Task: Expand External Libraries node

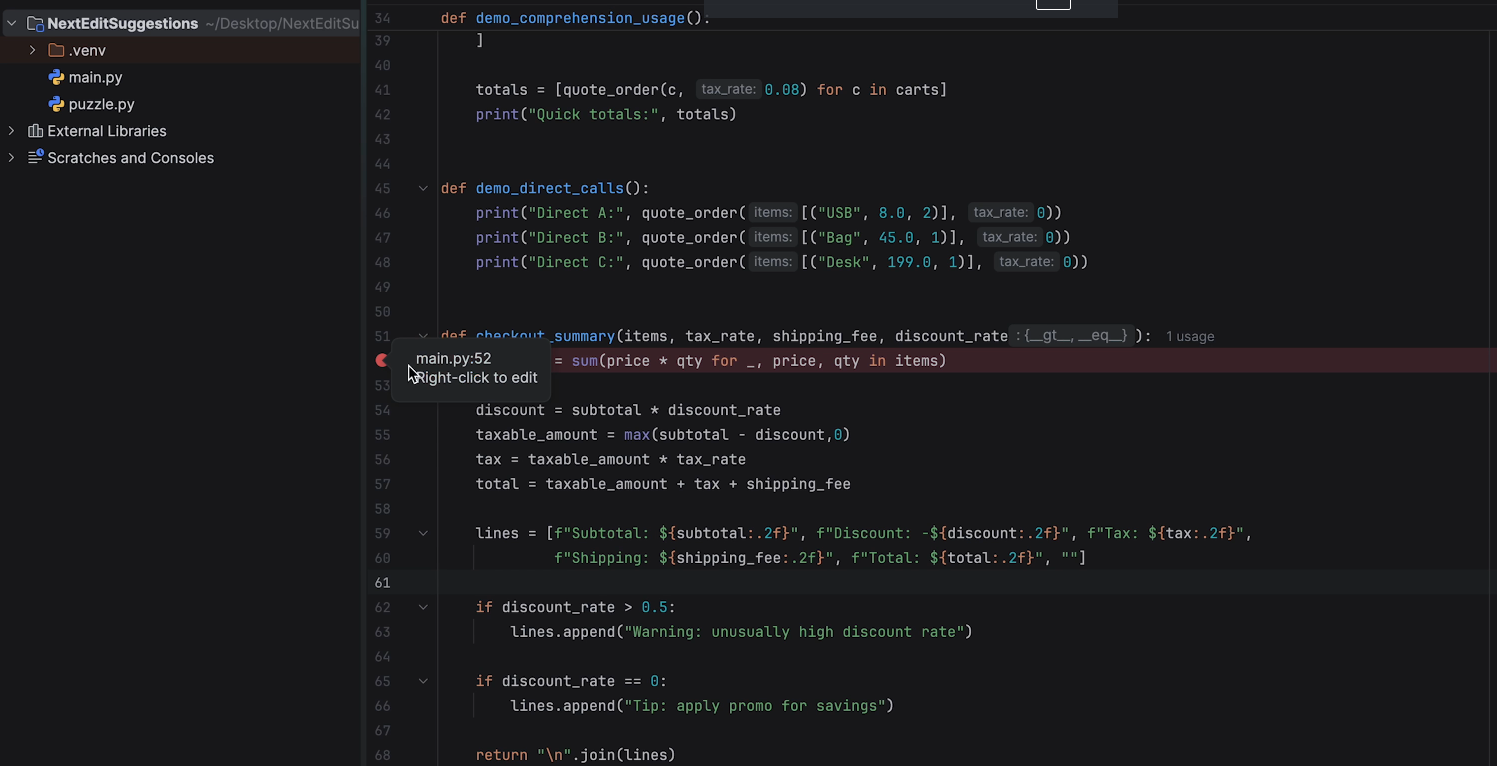Action: pos(12,131)
